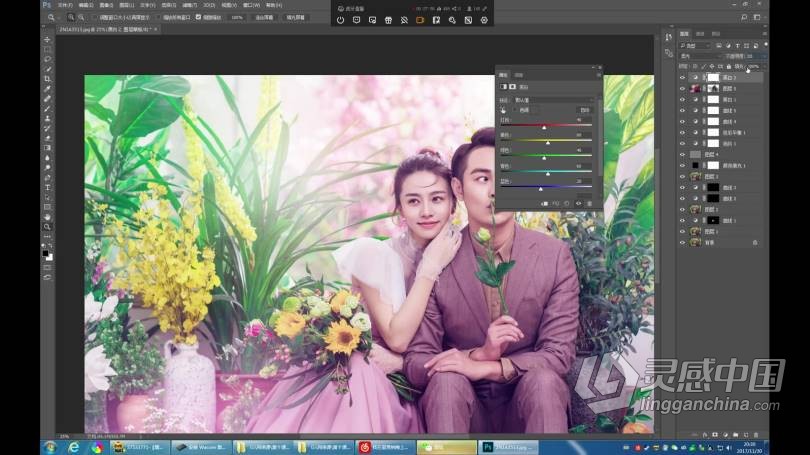This screenshot has height=455, width=810.
Task: Click the Auto button in Properties
Action: coord(584,110)
